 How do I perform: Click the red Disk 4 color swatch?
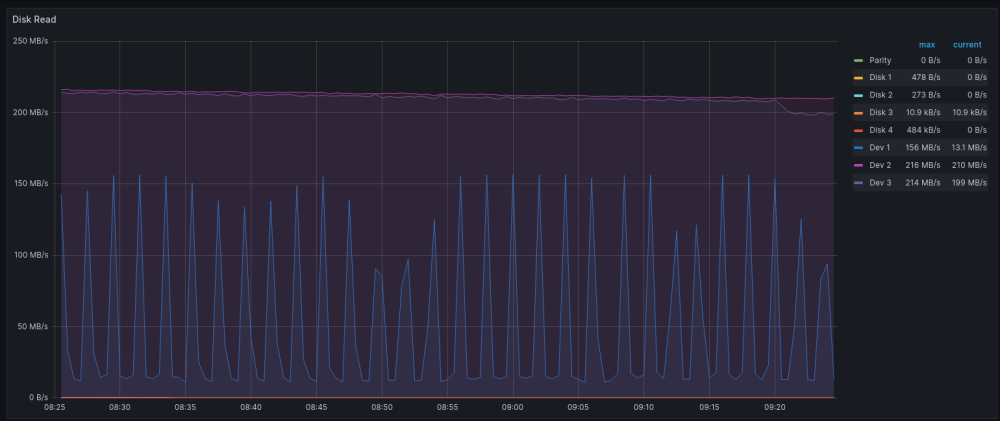(858, 130)
